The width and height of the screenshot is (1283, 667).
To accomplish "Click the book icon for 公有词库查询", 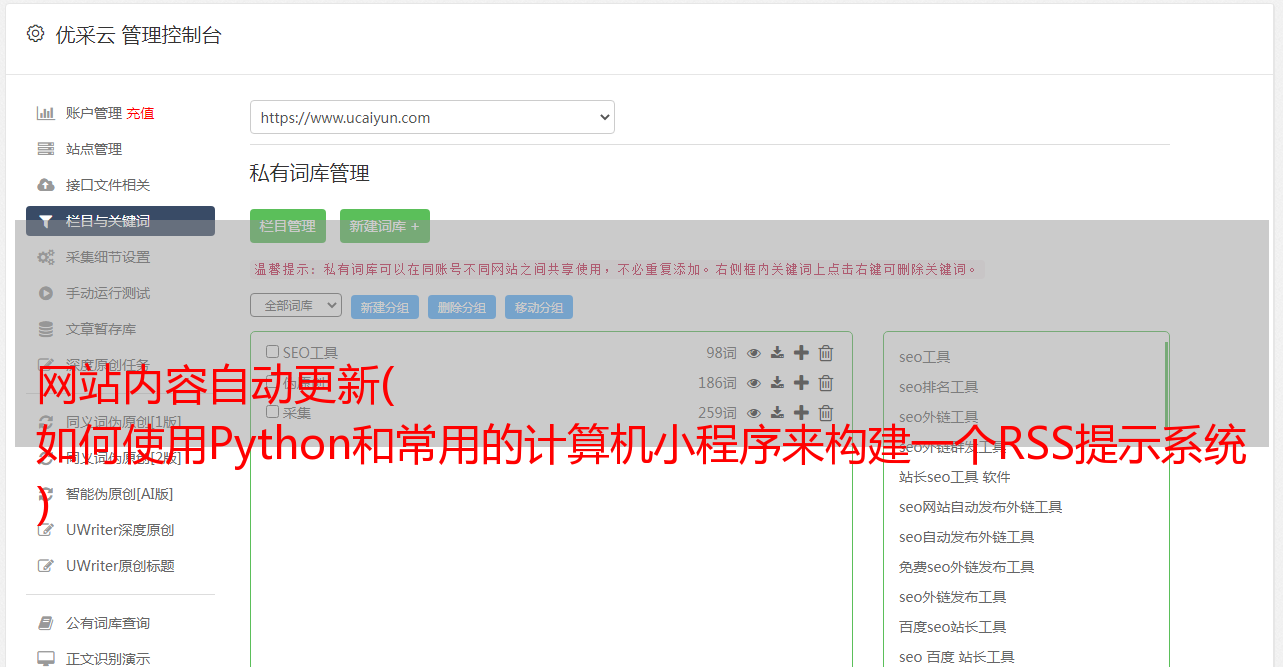I will (45, 623).
